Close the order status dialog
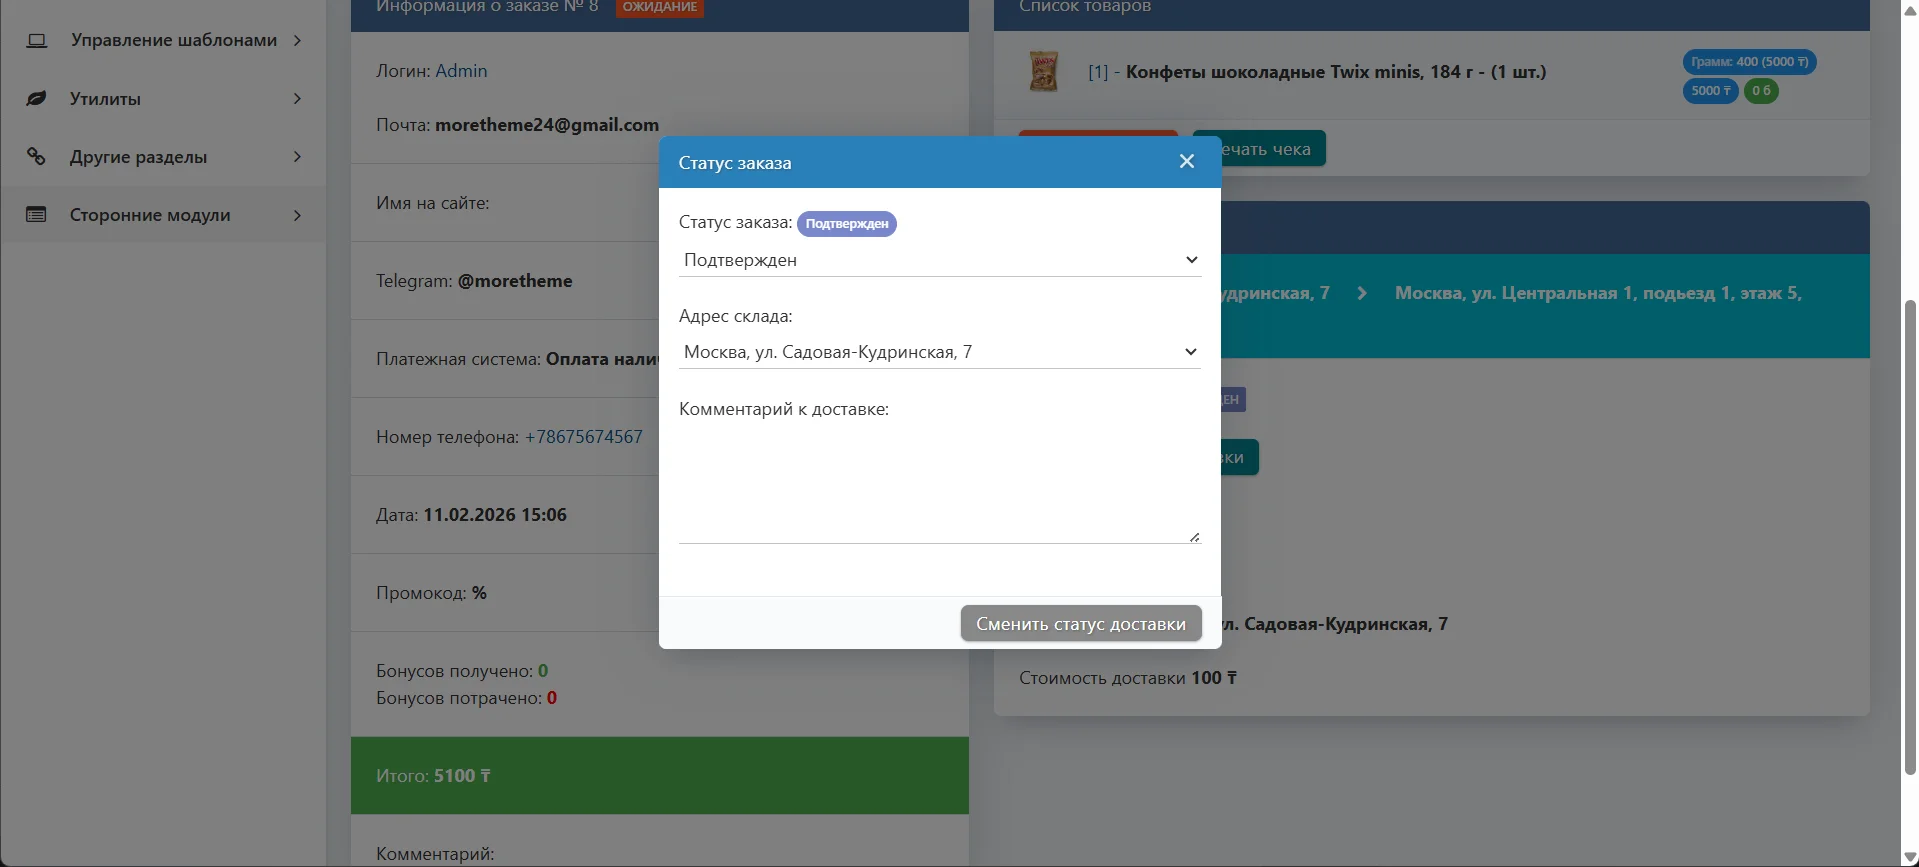This screenshot has height=867, width=1919. [x=1186, y=162]
